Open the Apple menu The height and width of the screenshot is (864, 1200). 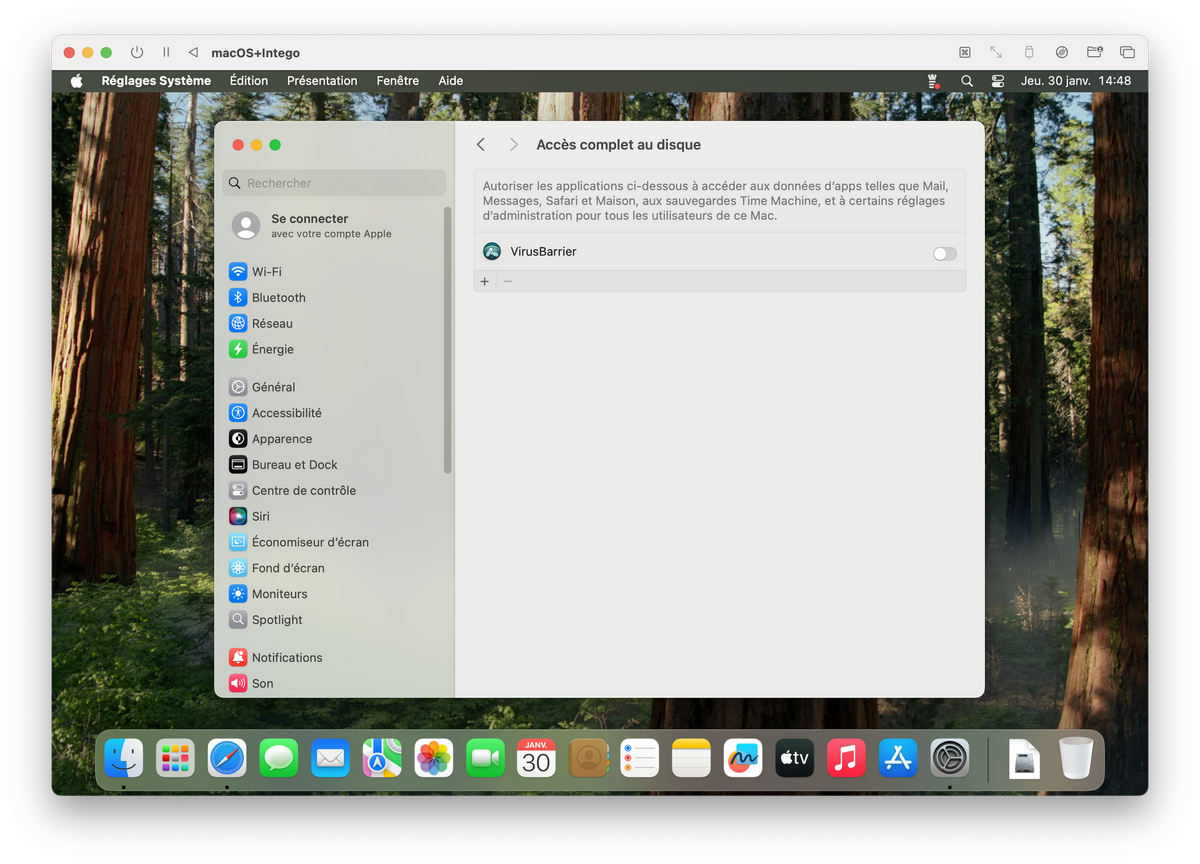[77, 81]
